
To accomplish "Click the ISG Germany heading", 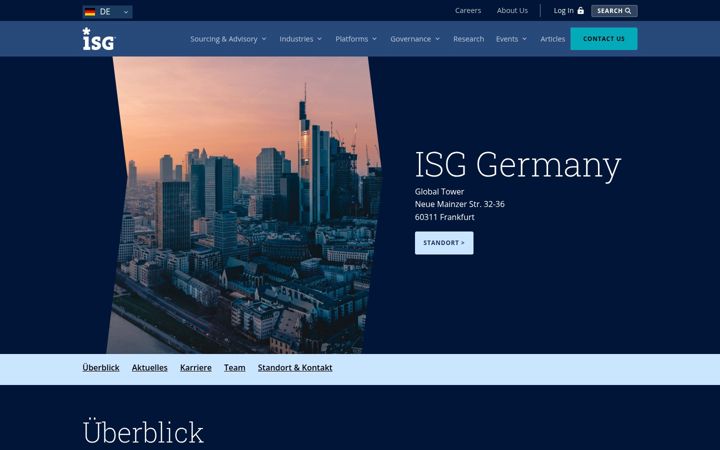I will coord(518,164).
